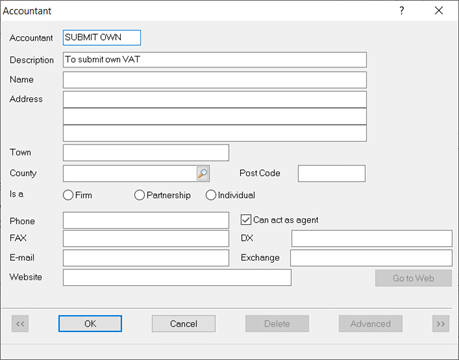Click the FAX input field
This screenshot has height=360, width=459.
(146, 238)
